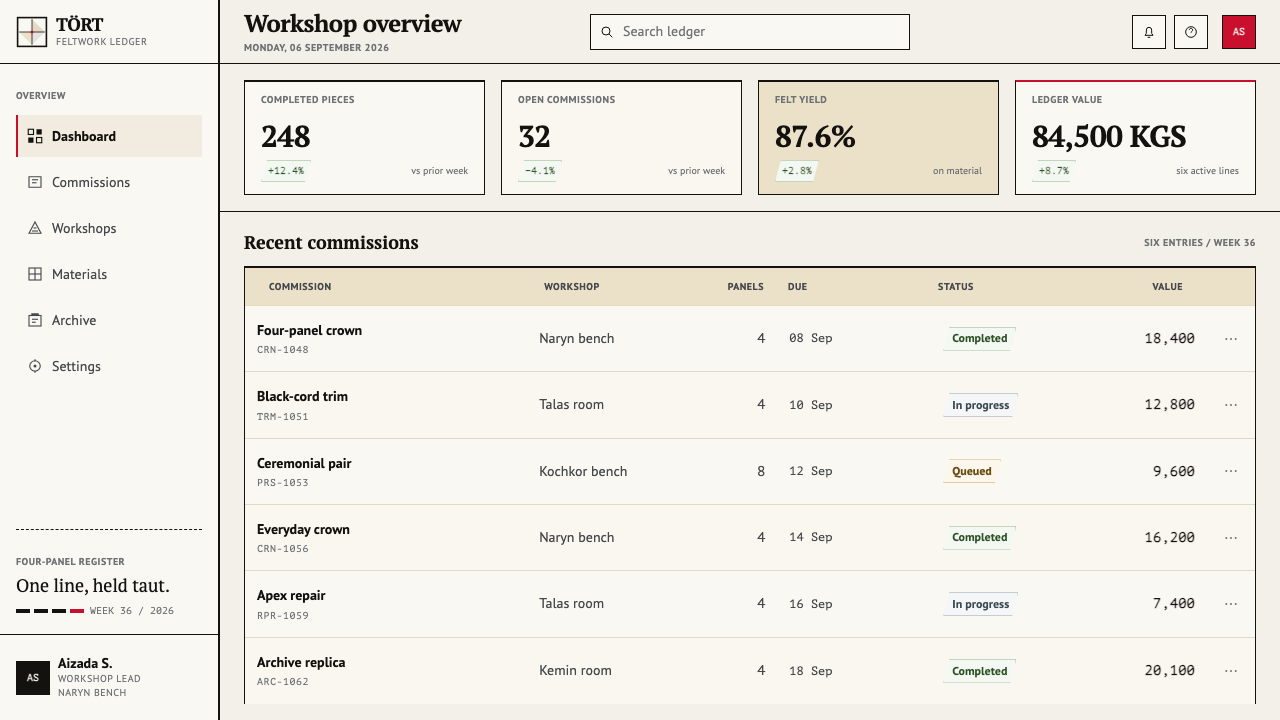
Task: Sort by Value column header
Action: (x=1167, y=287)
